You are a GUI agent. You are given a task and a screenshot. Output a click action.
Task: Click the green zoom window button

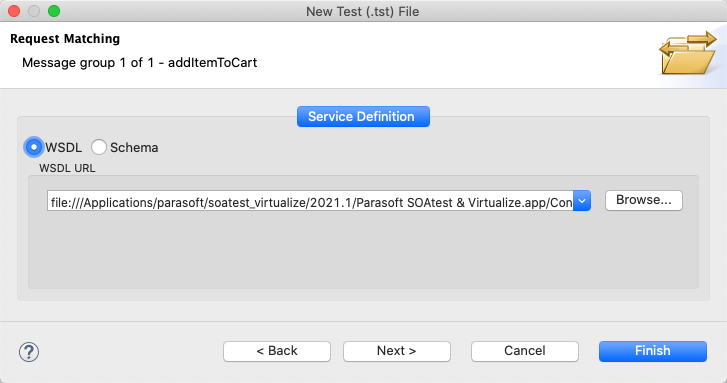point(54,11)
